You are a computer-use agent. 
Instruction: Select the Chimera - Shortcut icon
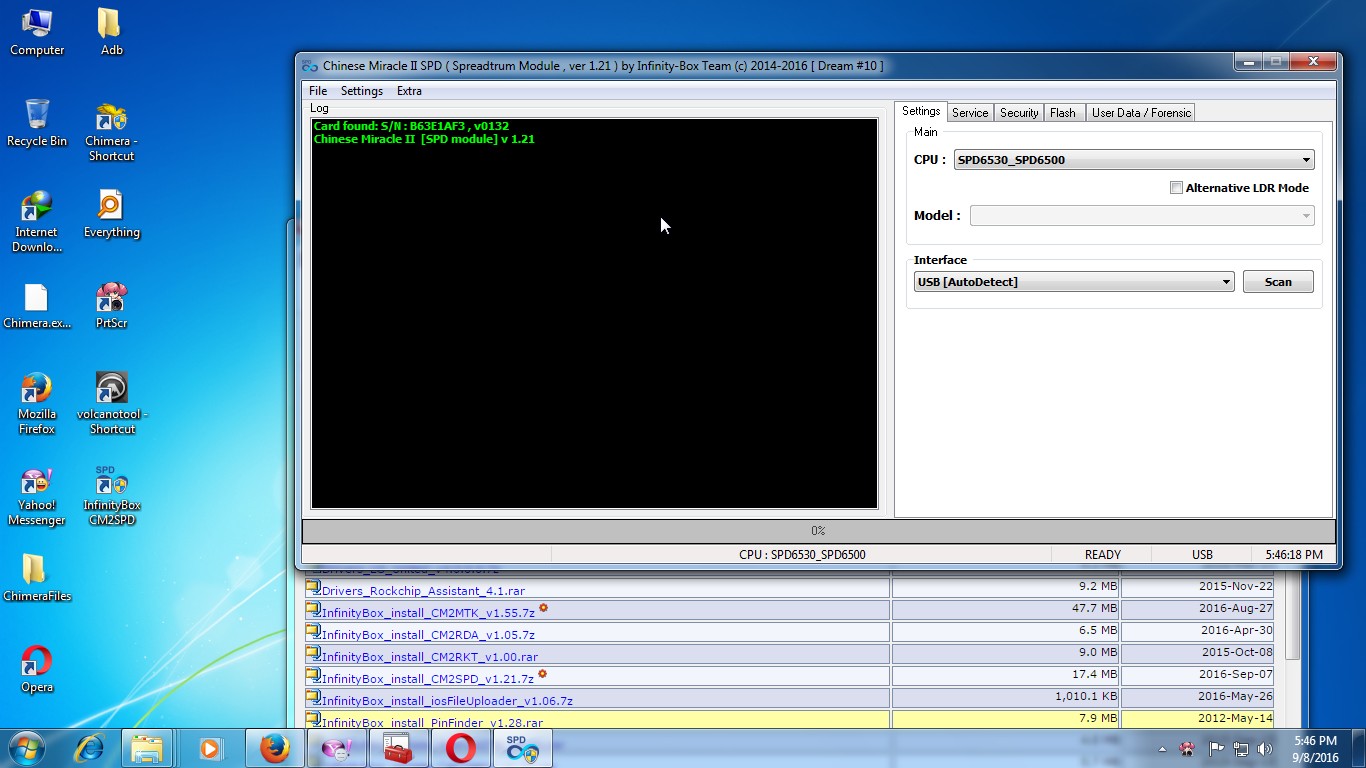tap(111, 131)
